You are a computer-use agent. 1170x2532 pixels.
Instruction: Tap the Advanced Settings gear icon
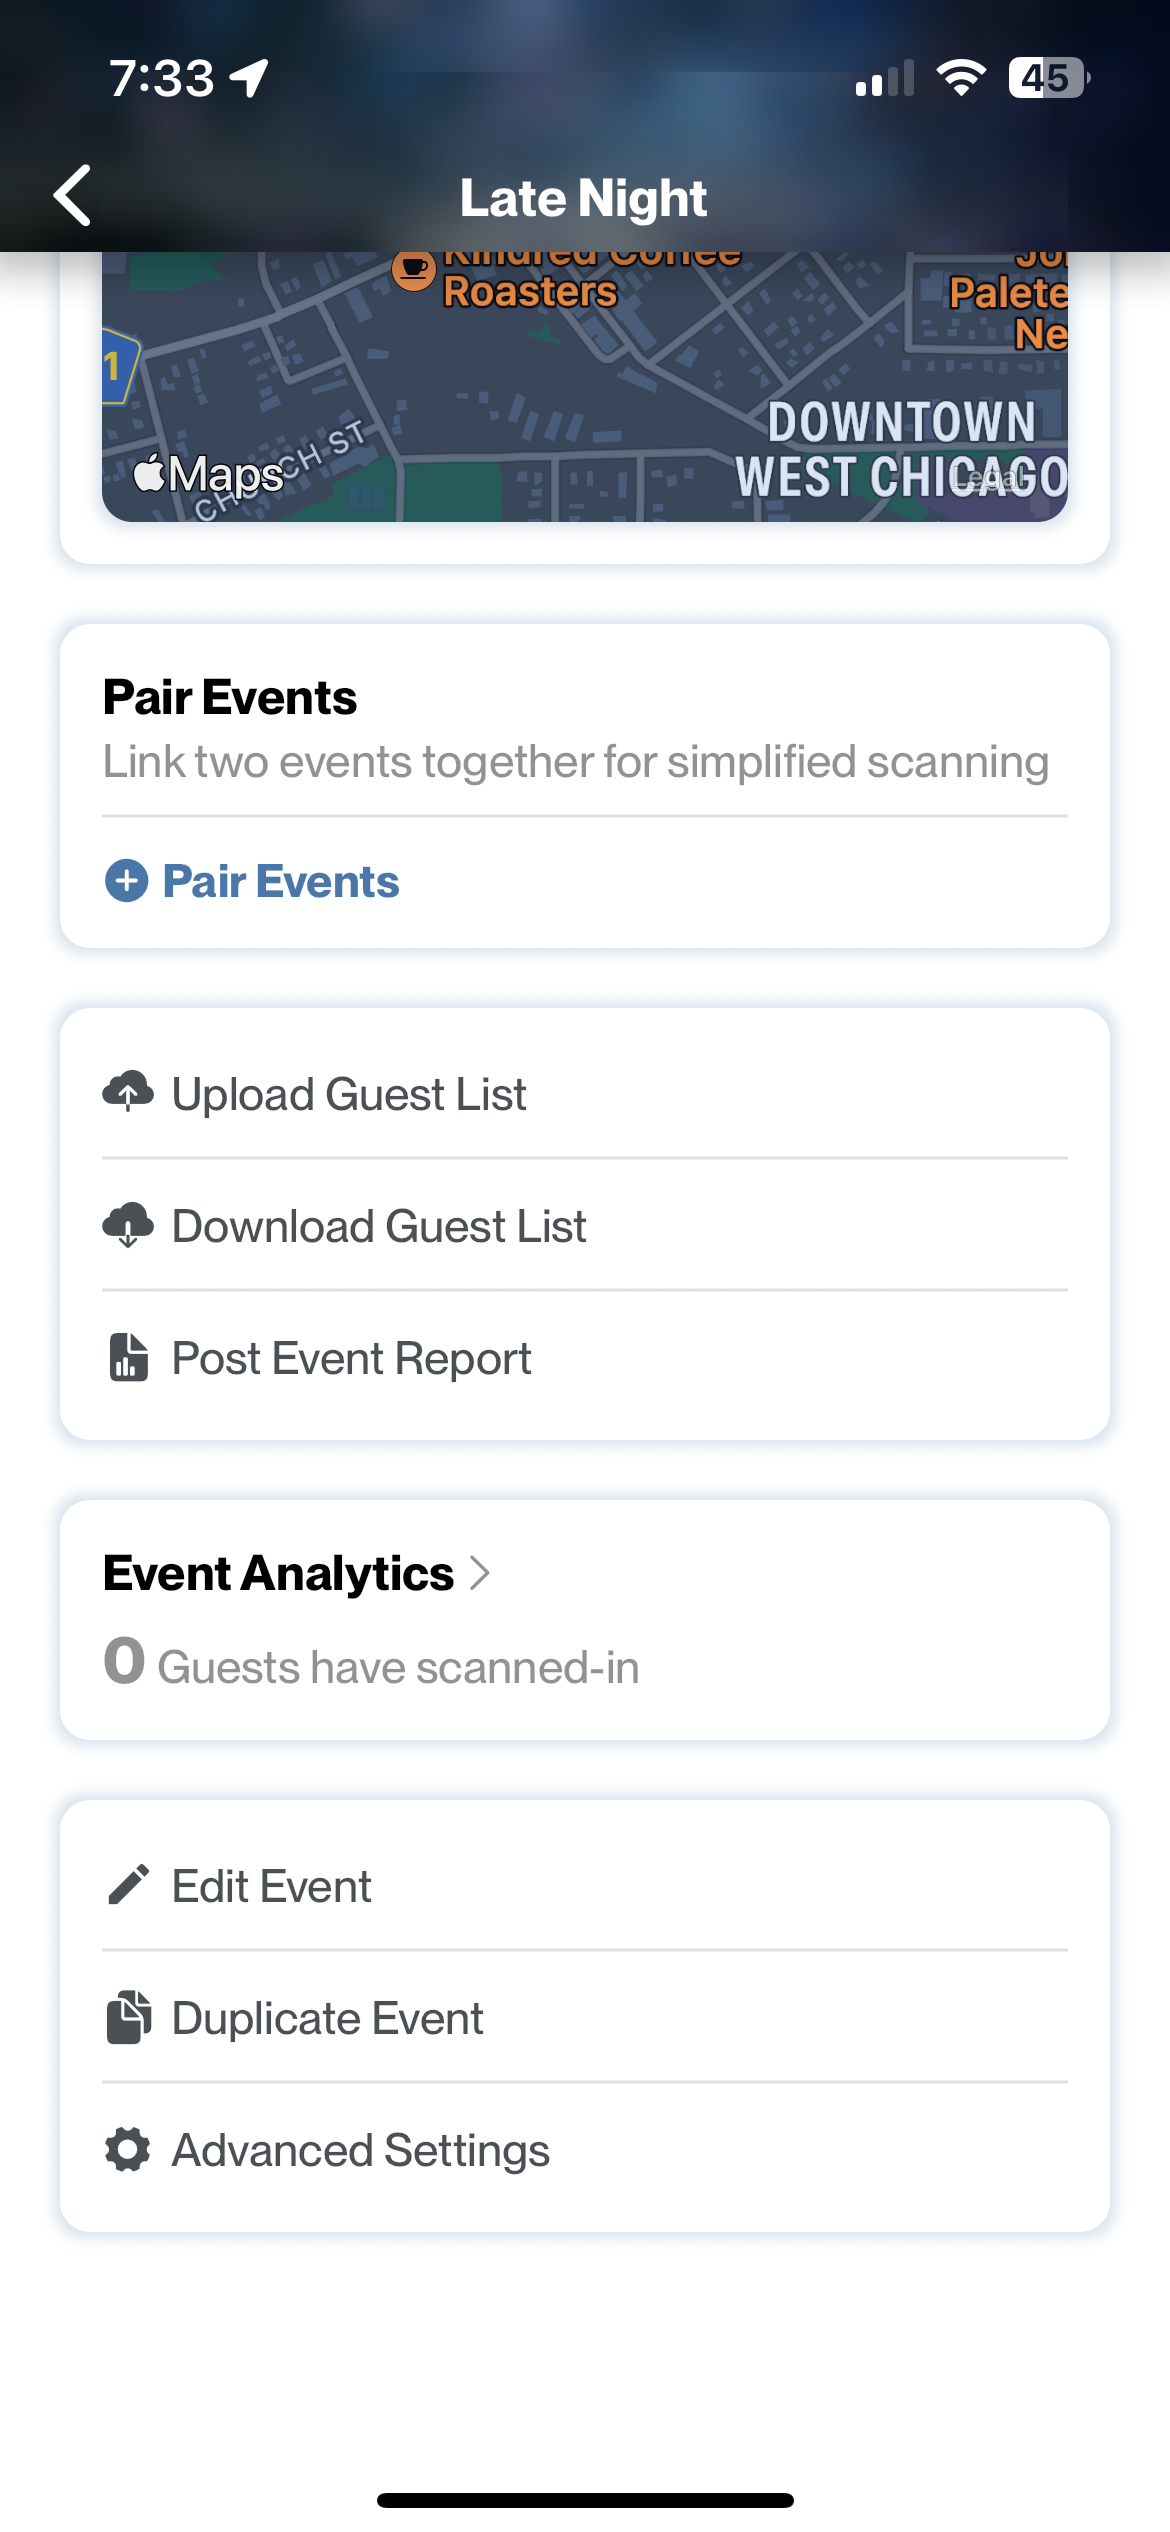pos(128,2149)
